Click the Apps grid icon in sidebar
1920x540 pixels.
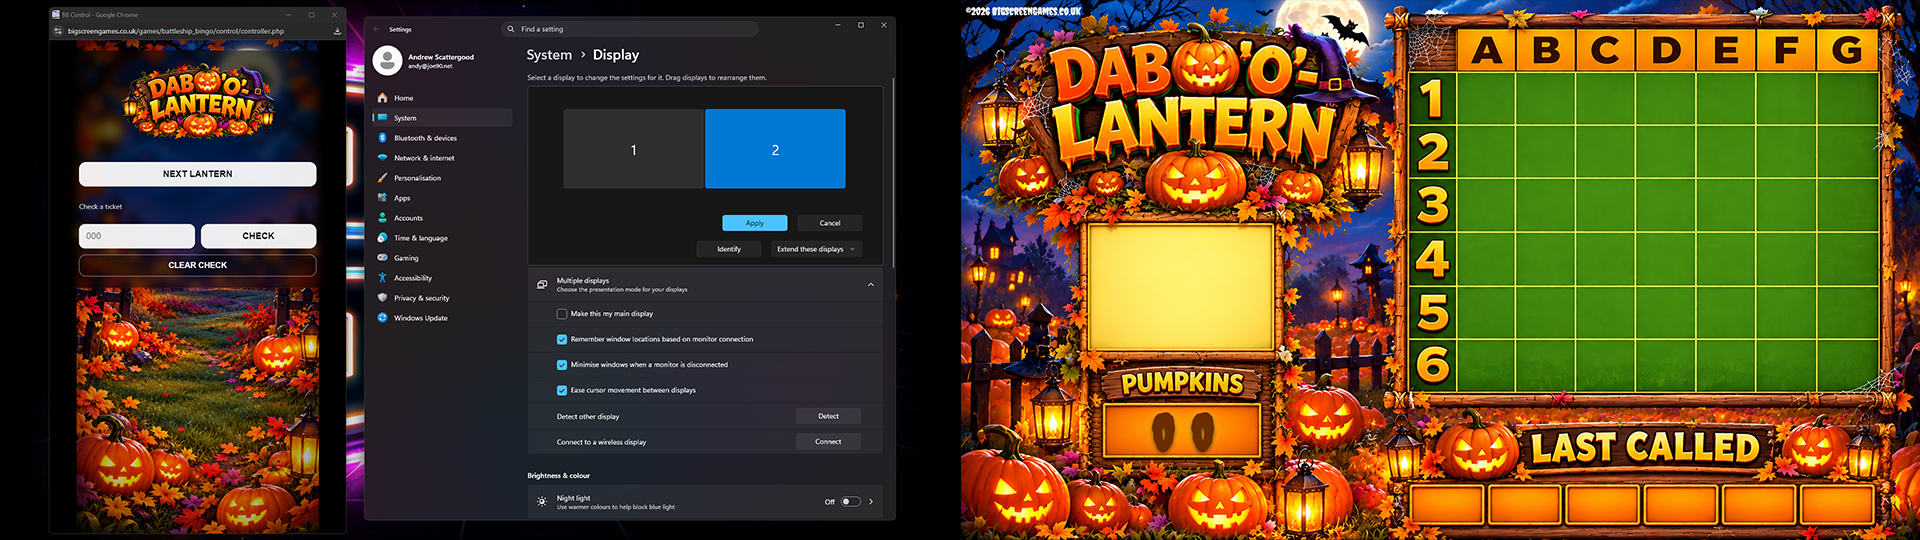382,198
